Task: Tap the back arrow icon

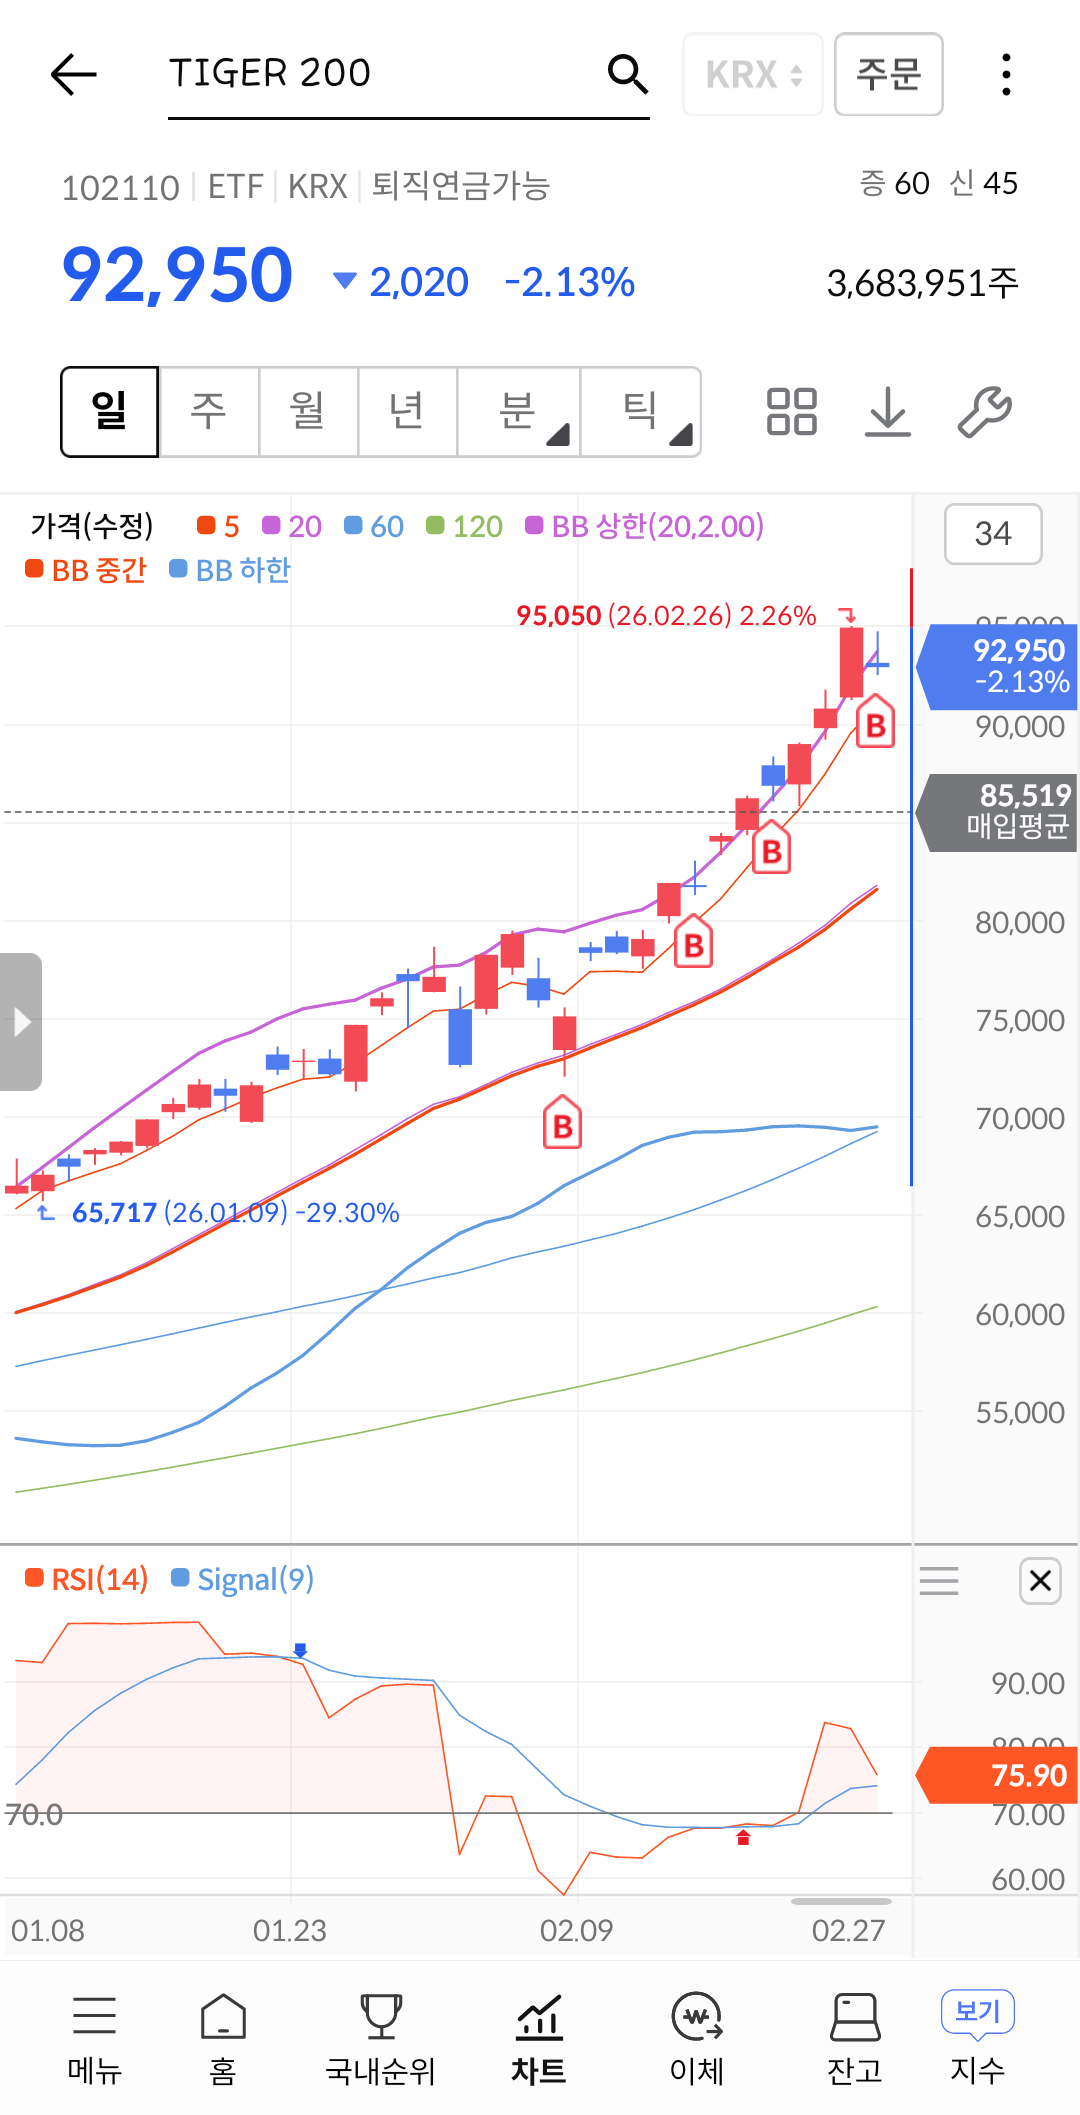Action: coord(73,74)
